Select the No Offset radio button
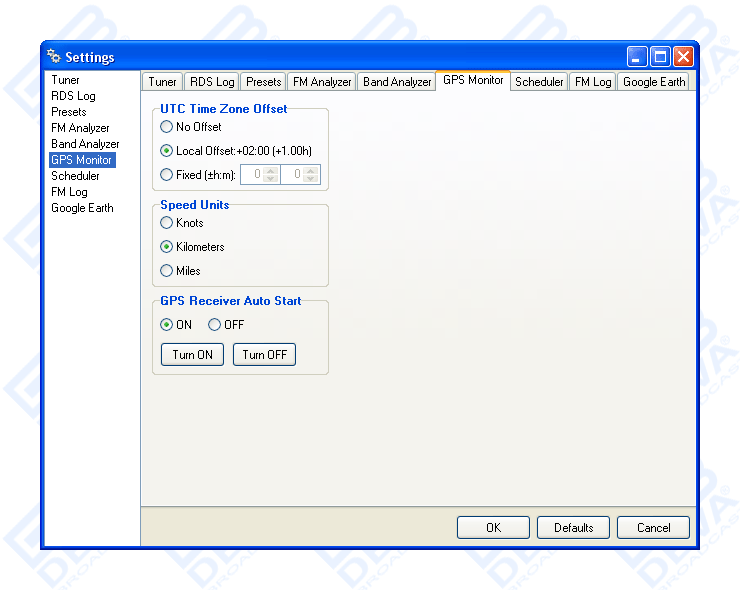740x590 pixels. click(x=167, y=127)
